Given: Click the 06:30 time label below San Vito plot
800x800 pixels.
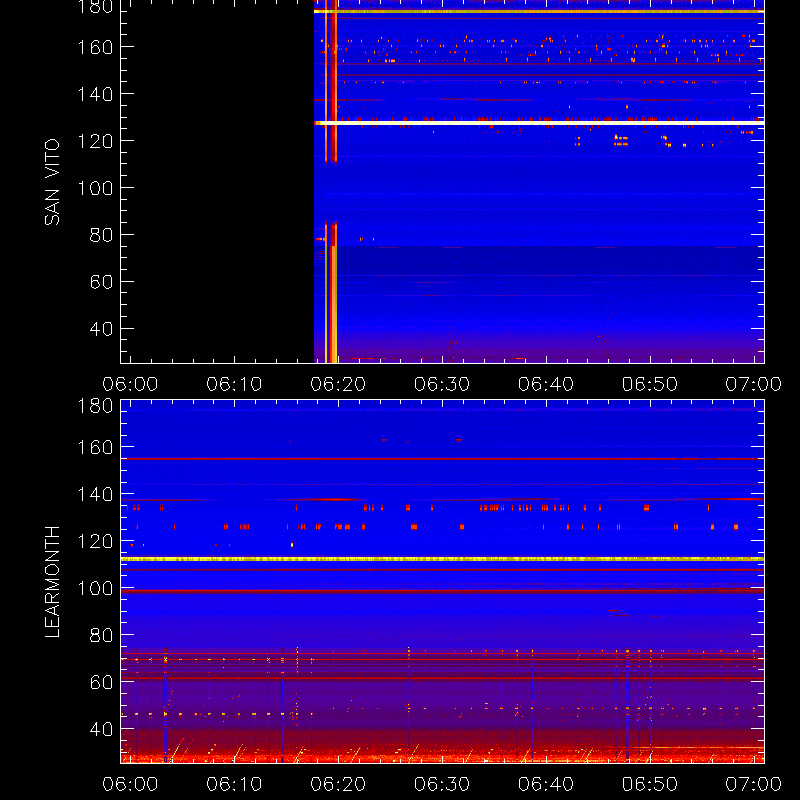Looking at the screenshot, I should tap(442, 384).
